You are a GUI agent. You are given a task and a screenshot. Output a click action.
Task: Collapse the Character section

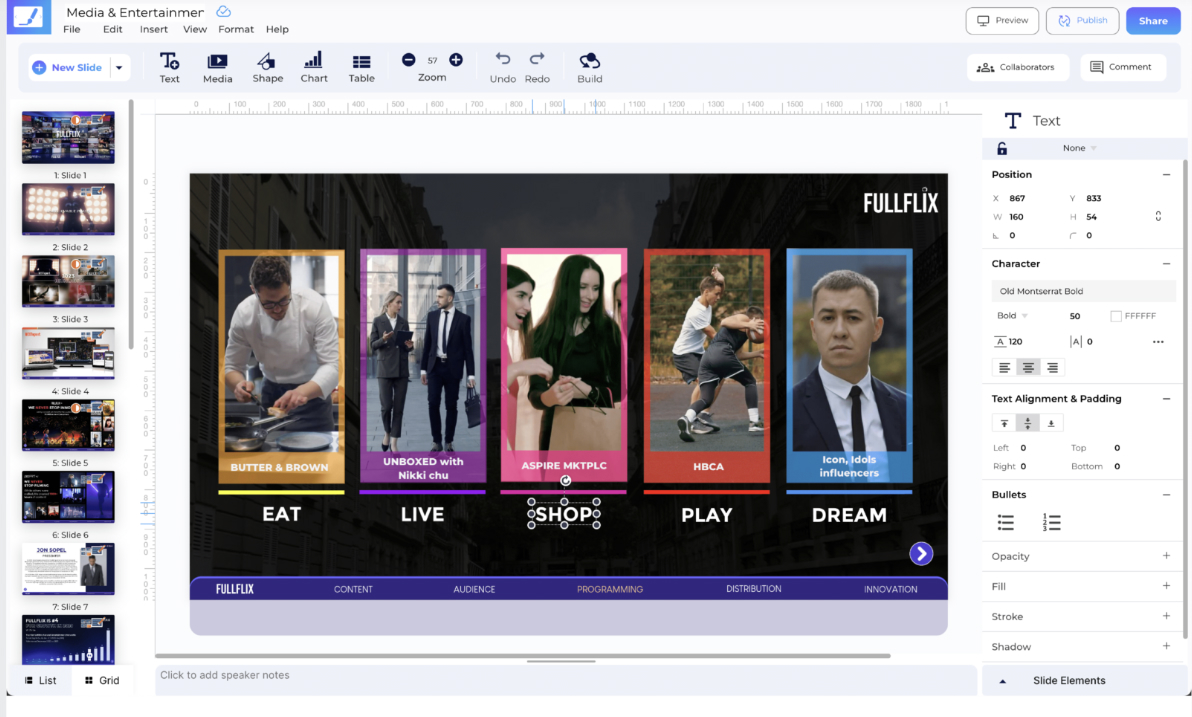coord(1166,264)
